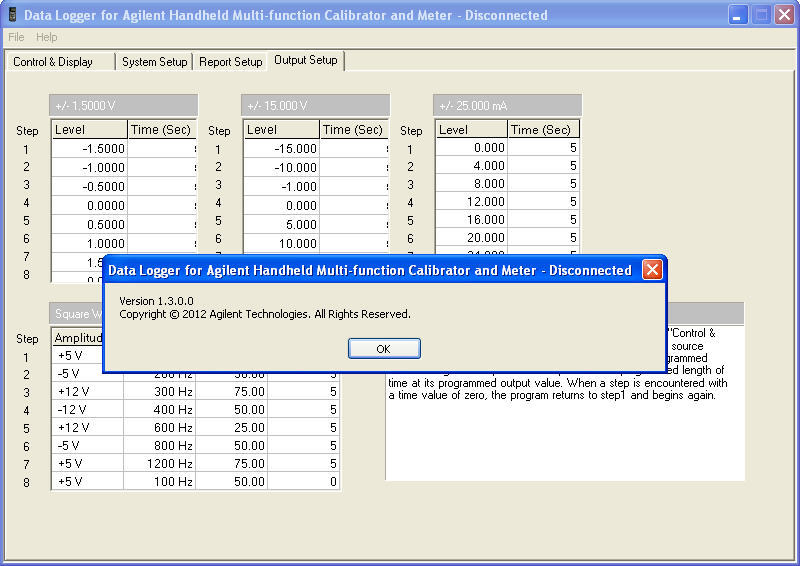This screenshot has height=566, width=800.
Task: Select amplitude -12 V in step 4
Action: pos(88,409)
